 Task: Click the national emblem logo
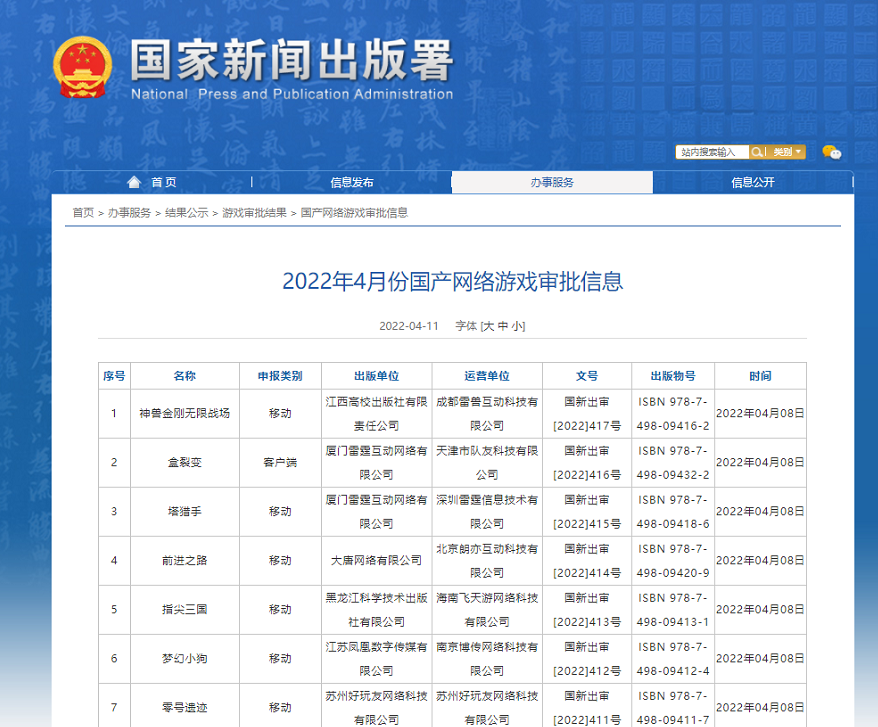click(85, 69)
